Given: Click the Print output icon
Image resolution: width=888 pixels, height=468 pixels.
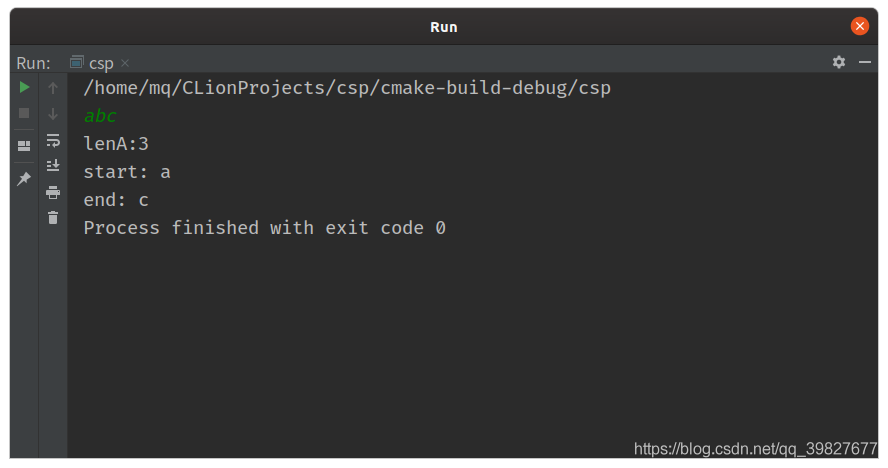Looking at the screenshot, I should [x=53, y=192].
